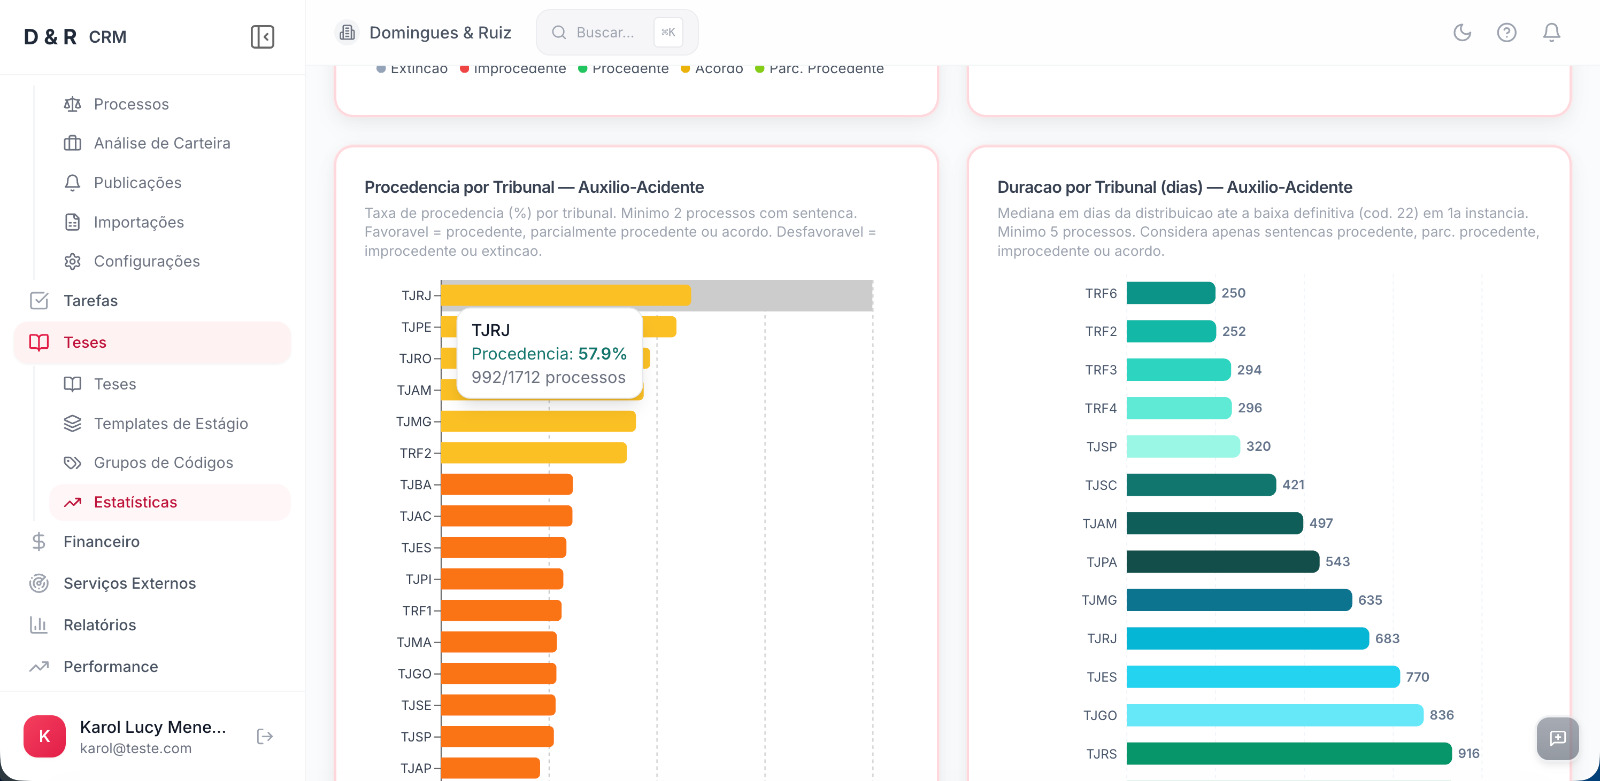Click the TJRS bar in duration chart
1600x781 pixels.
point(1288,754)
